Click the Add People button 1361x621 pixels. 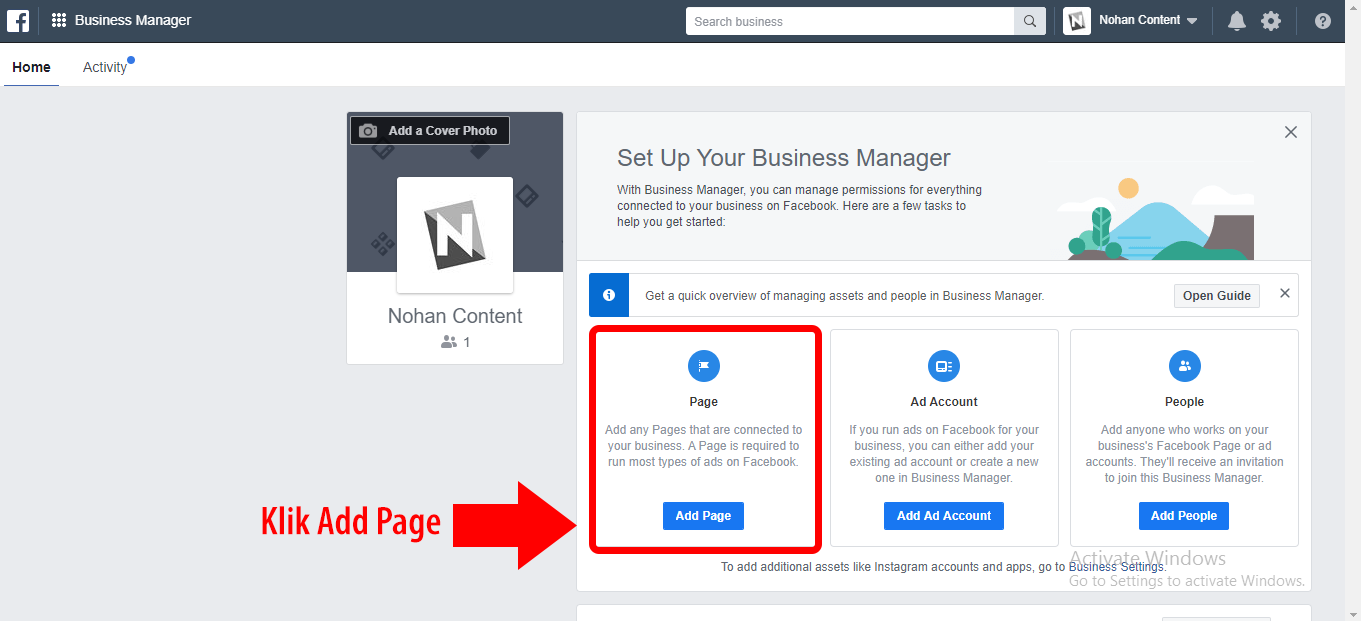point(1184,516)
